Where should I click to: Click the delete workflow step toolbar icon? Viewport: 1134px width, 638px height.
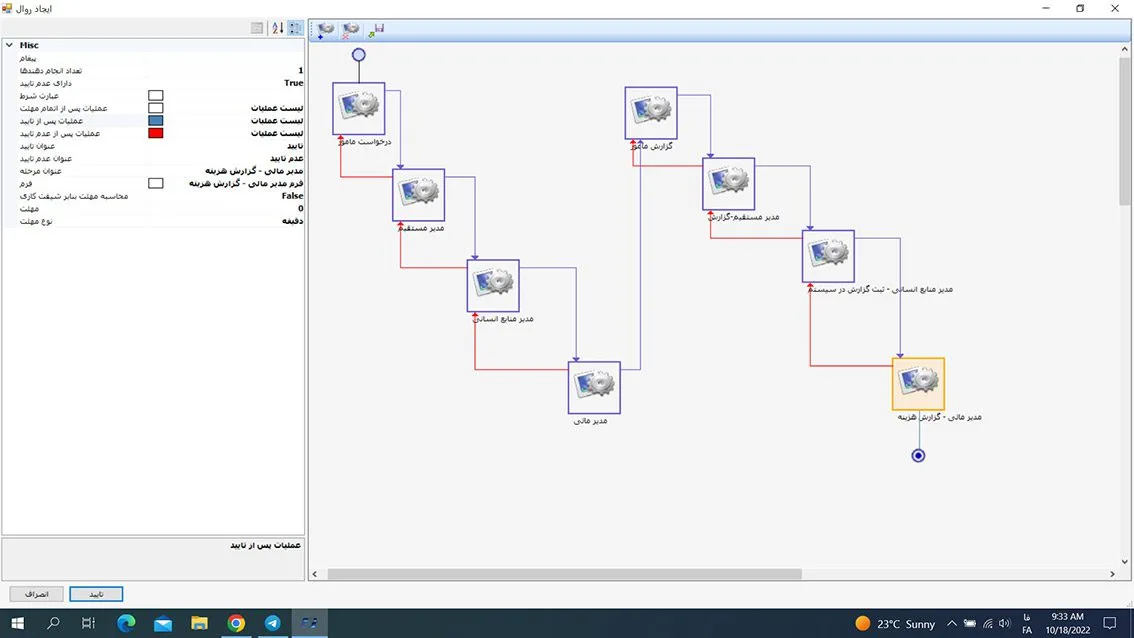351,30
